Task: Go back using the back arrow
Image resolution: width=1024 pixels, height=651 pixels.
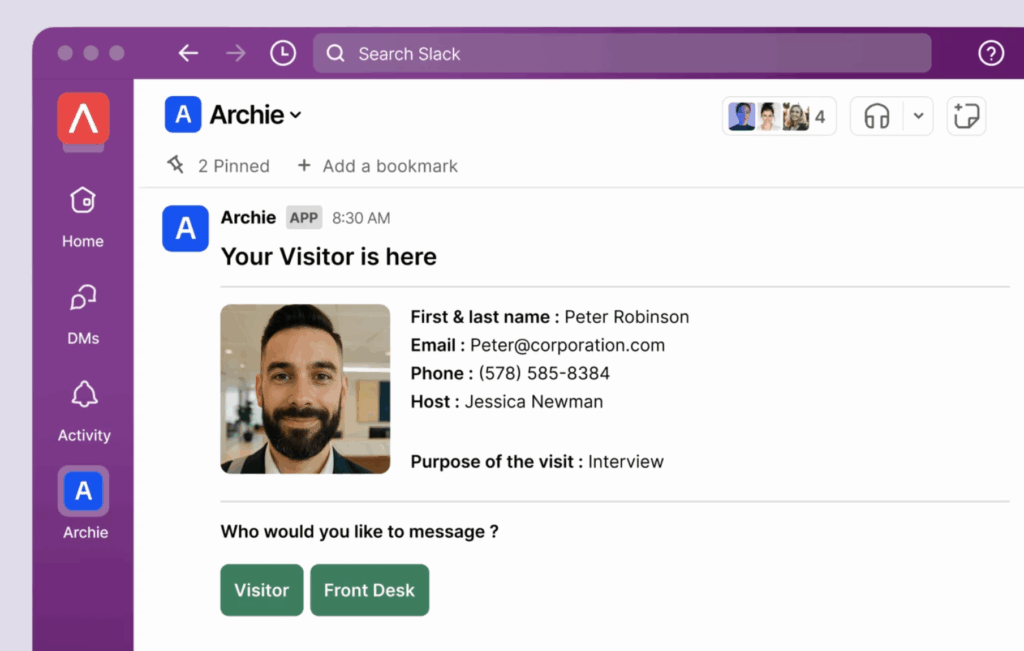Action: (x=188, y=53)
